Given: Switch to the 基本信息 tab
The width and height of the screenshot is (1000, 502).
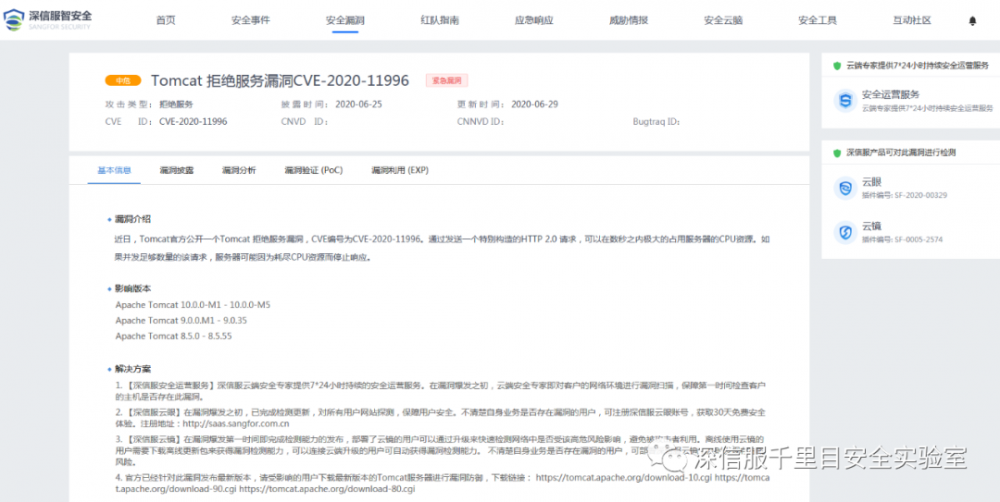Looking at the screenshot, I should [x=114, y=170].
